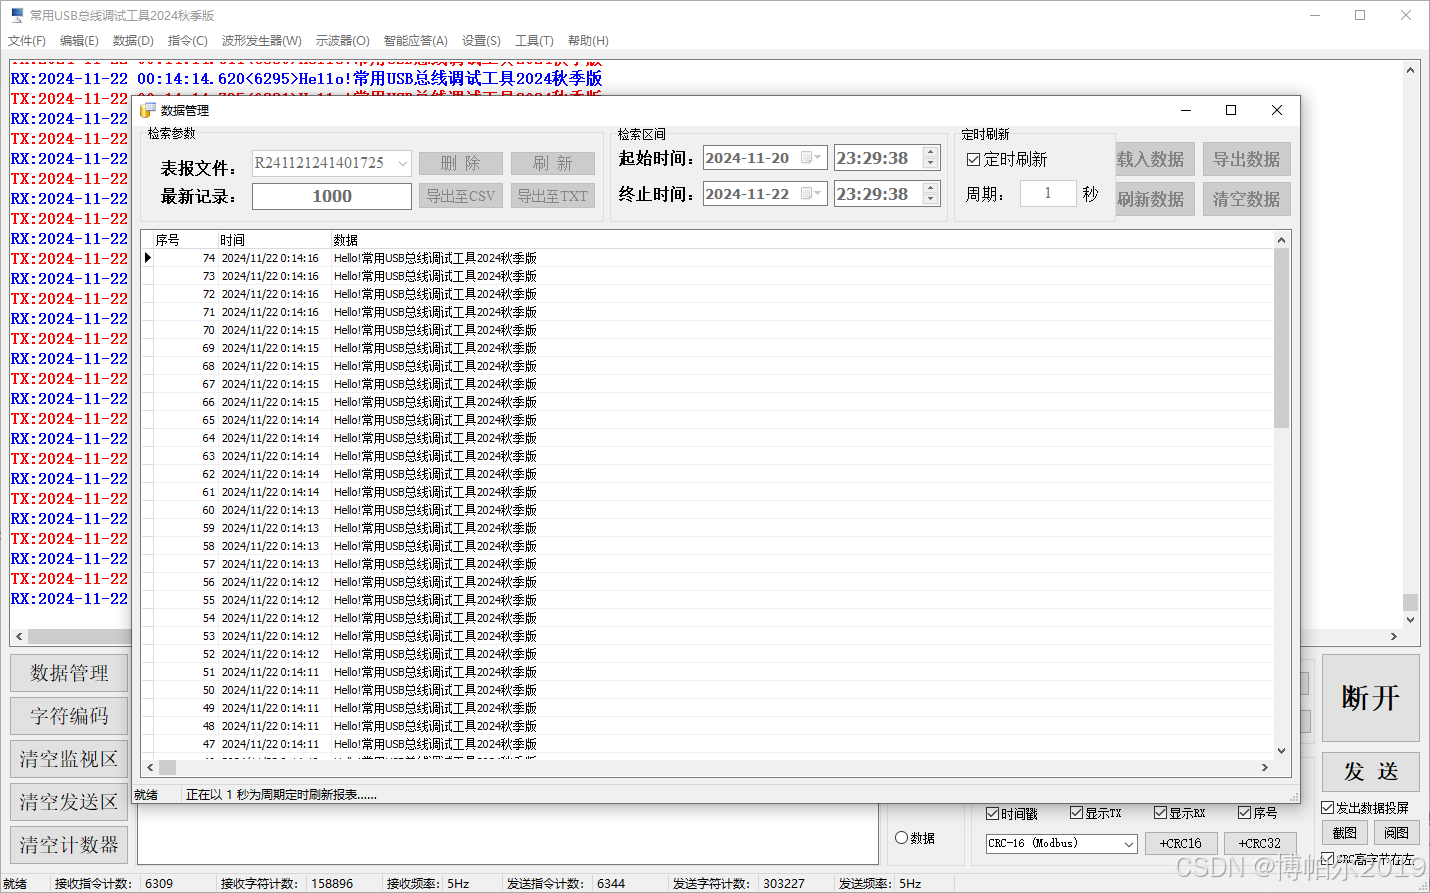This screenshot has height=893, width=1430.
Task: Select table row with 序号 70
Action: [x=707, y=330]
